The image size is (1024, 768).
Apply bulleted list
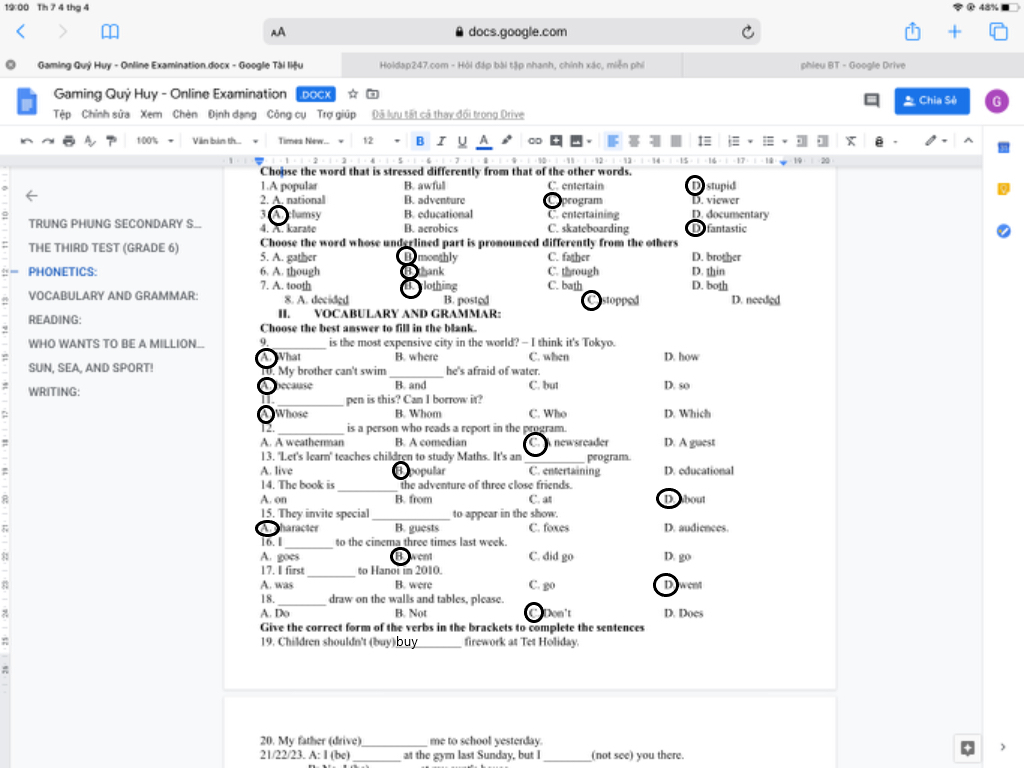(x=769, y=141)
